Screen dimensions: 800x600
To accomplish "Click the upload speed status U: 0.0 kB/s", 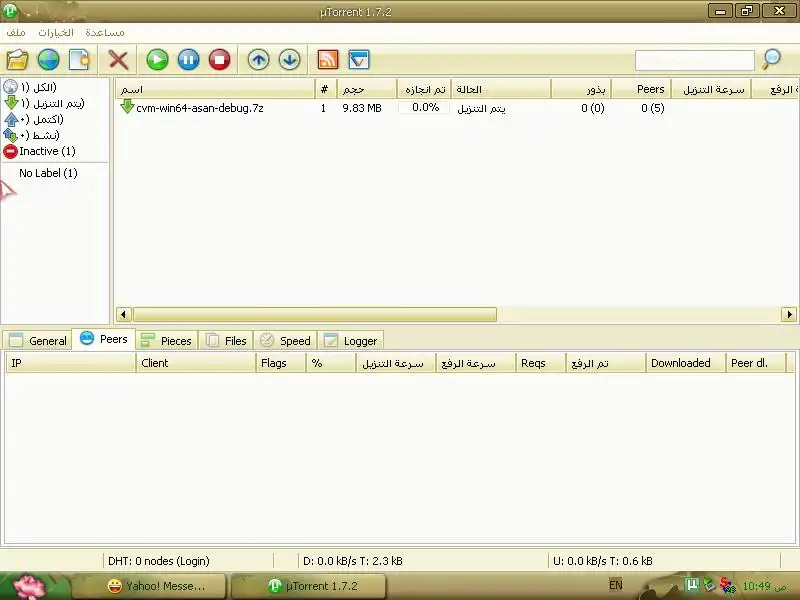I will 603,561.
